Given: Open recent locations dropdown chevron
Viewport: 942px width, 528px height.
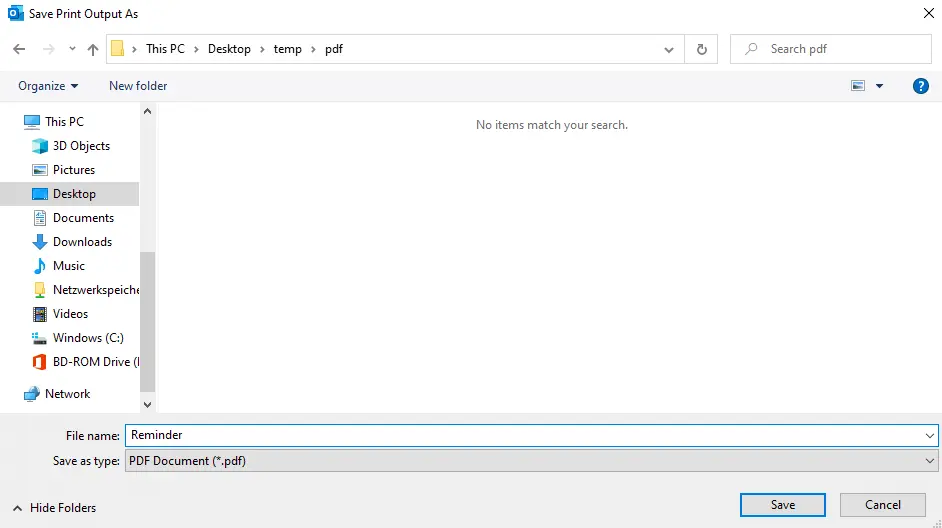Looking at the screenshot, I should click(x=72, y=49).
